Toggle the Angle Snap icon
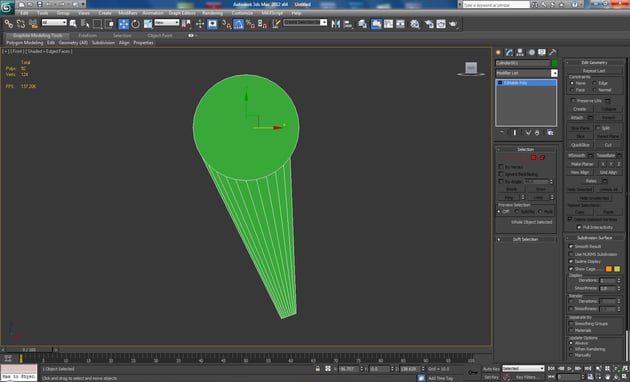 pyautogui.click(x=238, y=24)
